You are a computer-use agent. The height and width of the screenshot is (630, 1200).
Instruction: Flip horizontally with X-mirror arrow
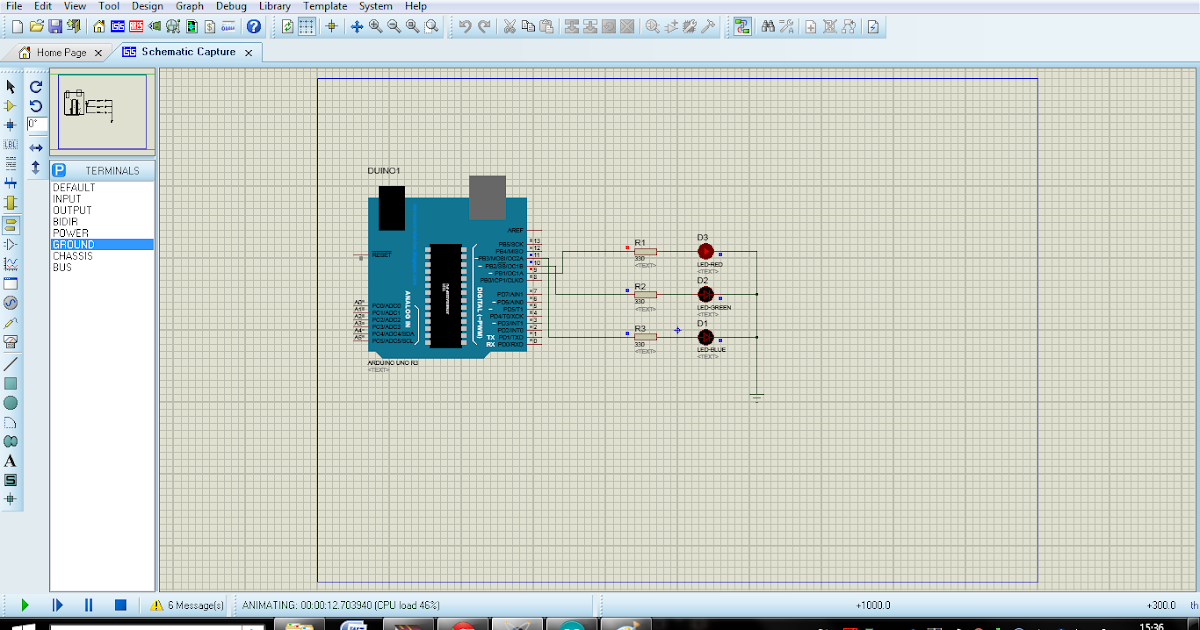click(x=36, y=148)
